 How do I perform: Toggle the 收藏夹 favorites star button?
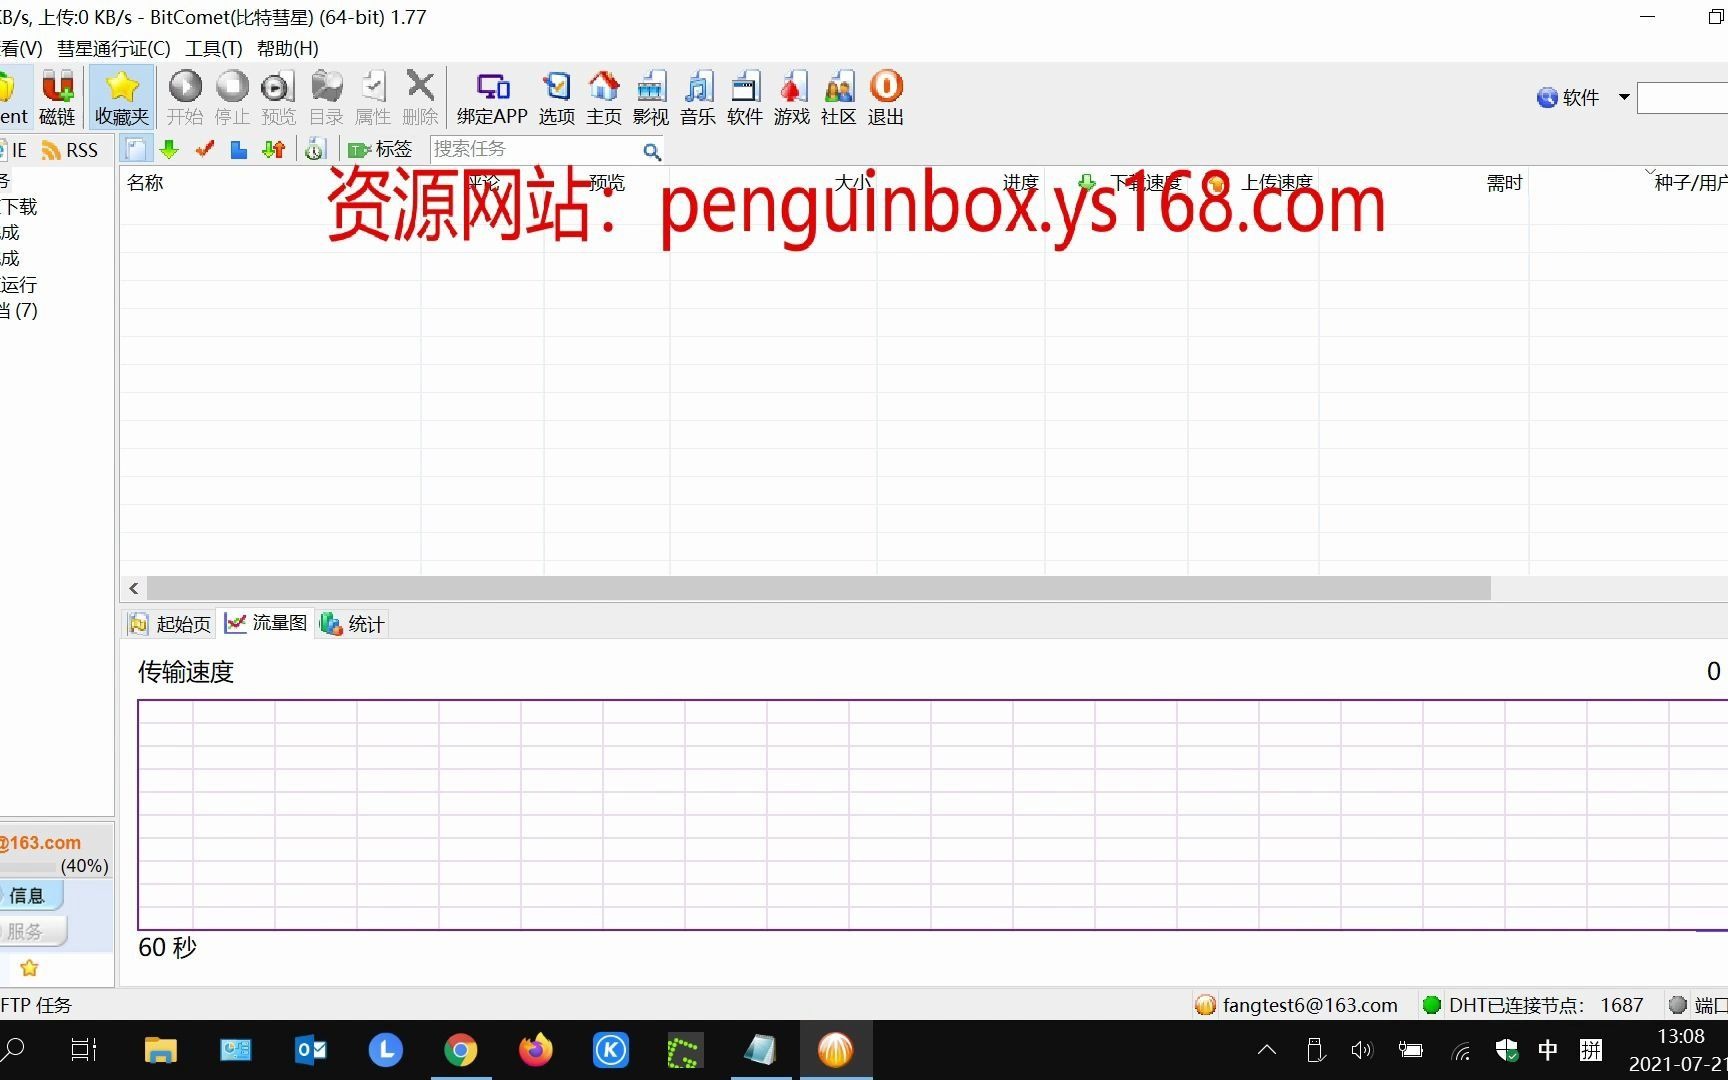[122, 97]
